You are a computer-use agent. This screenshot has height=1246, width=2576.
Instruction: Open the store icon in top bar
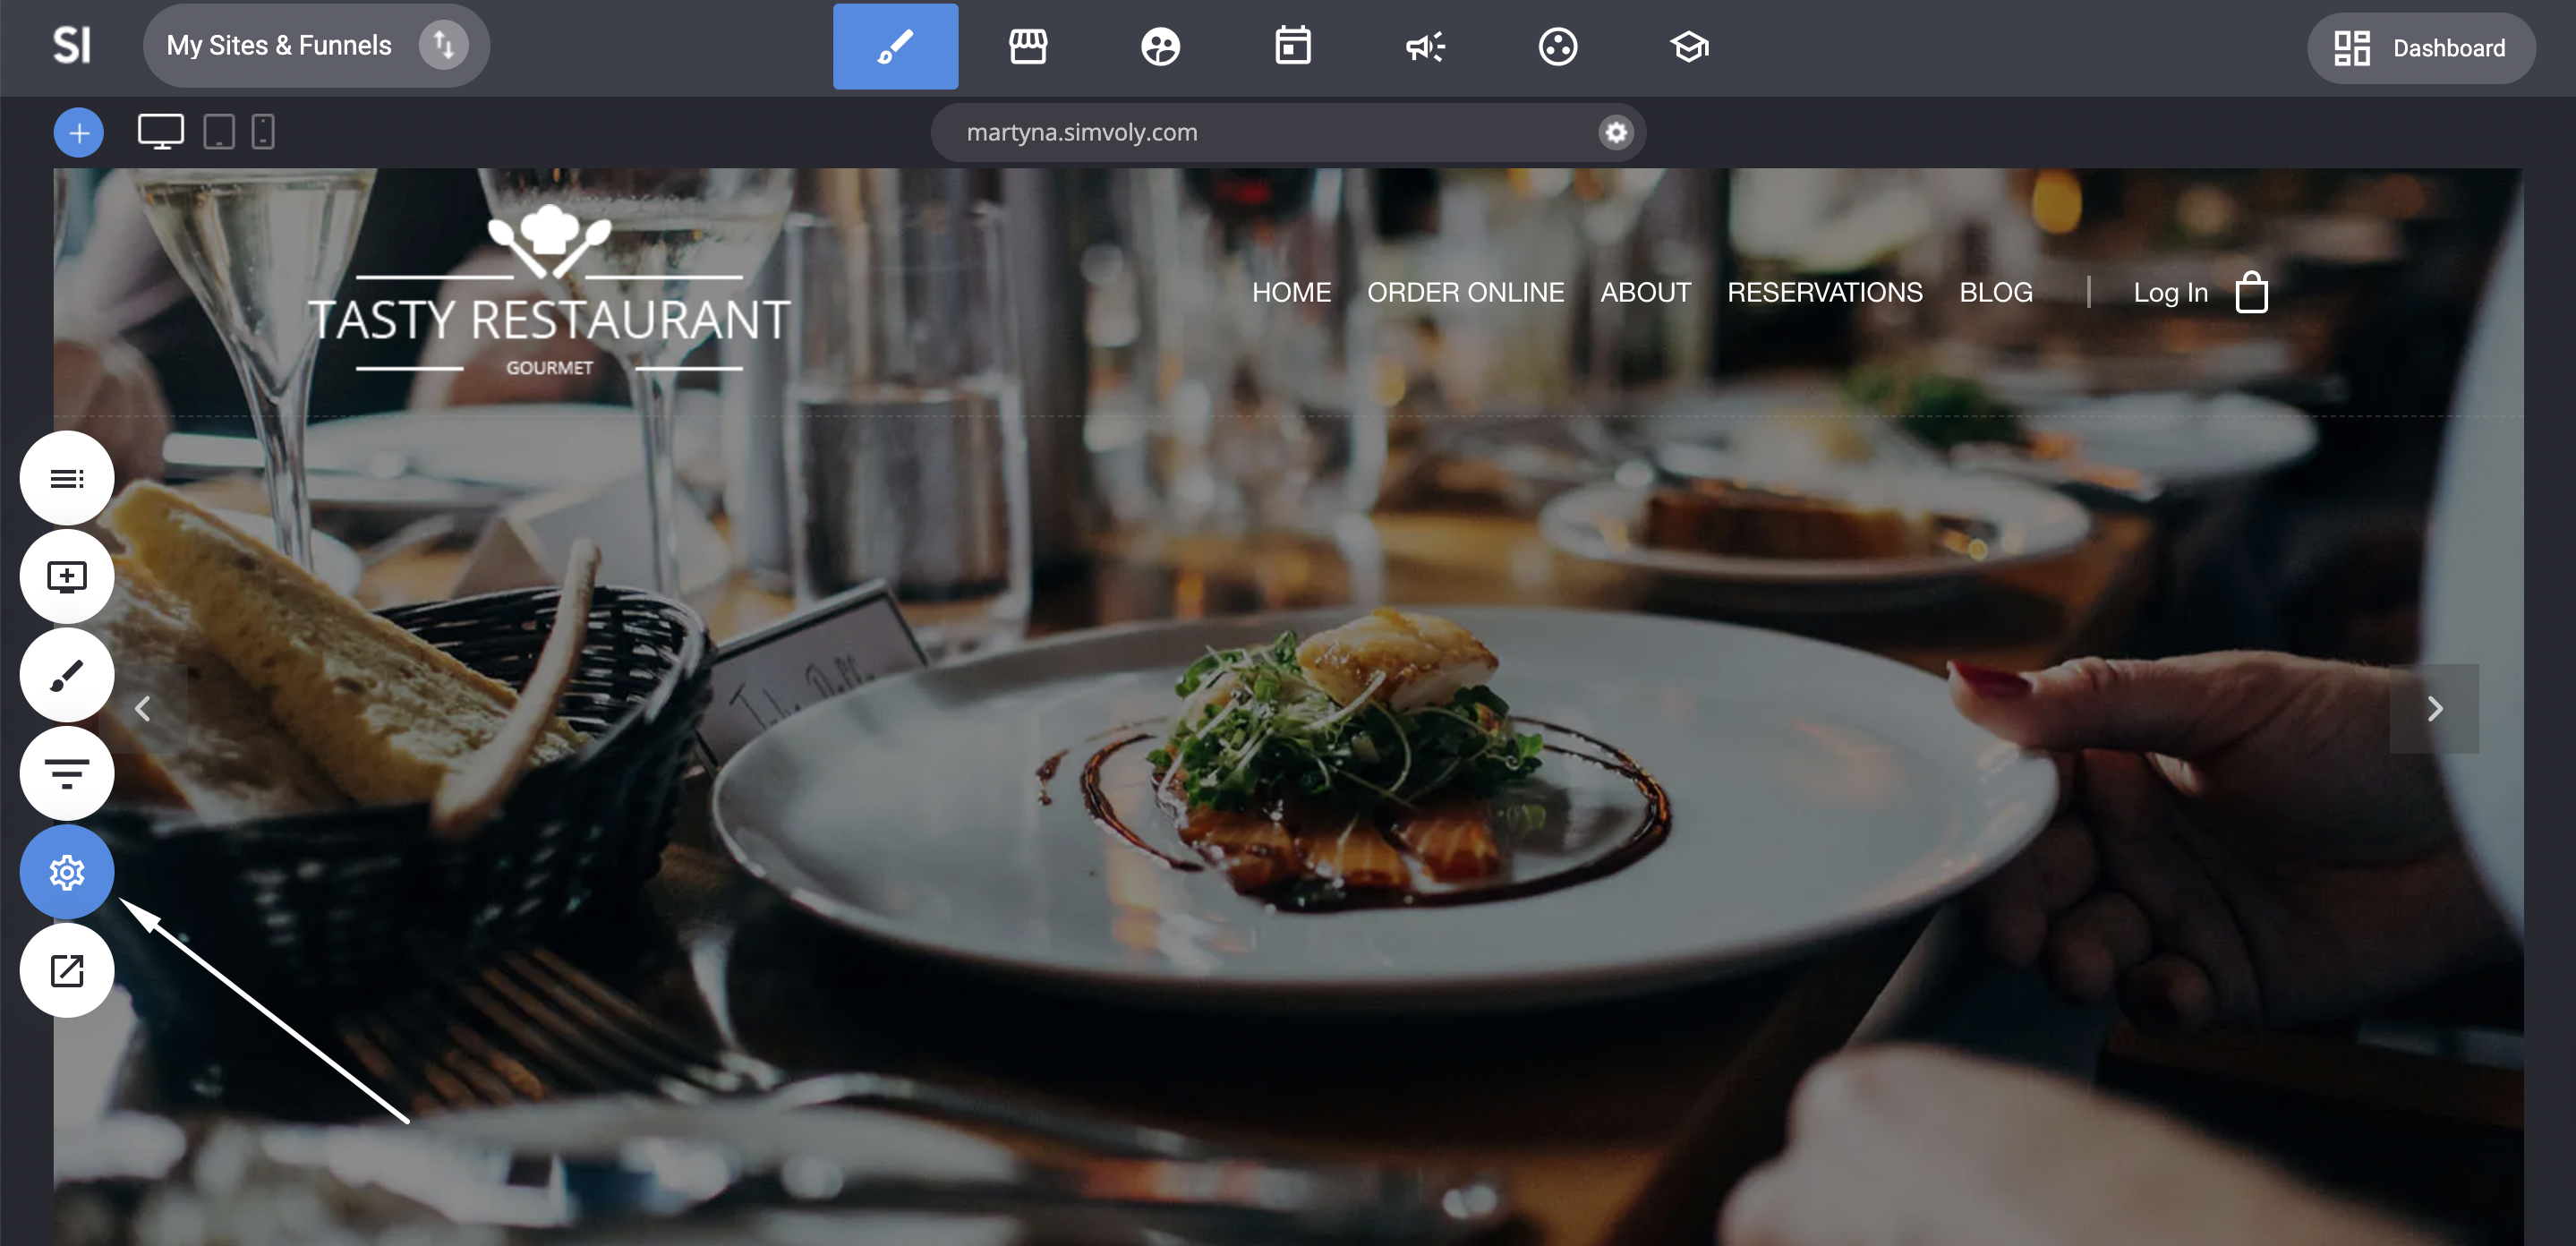1027,46
